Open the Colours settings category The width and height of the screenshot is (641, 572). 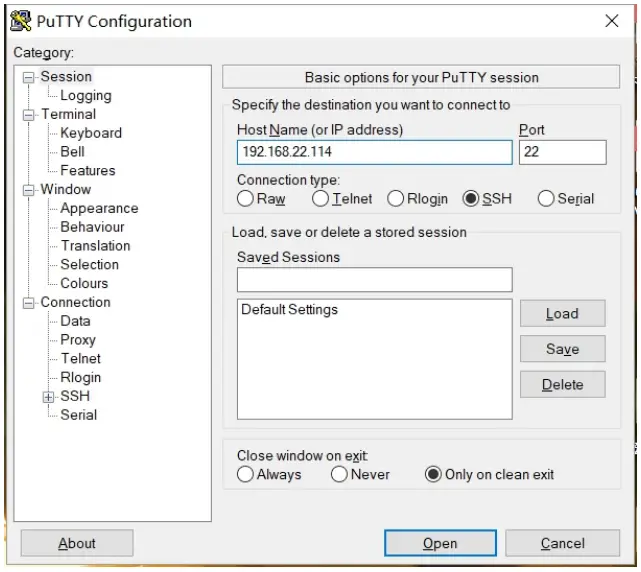coord(84,283)
